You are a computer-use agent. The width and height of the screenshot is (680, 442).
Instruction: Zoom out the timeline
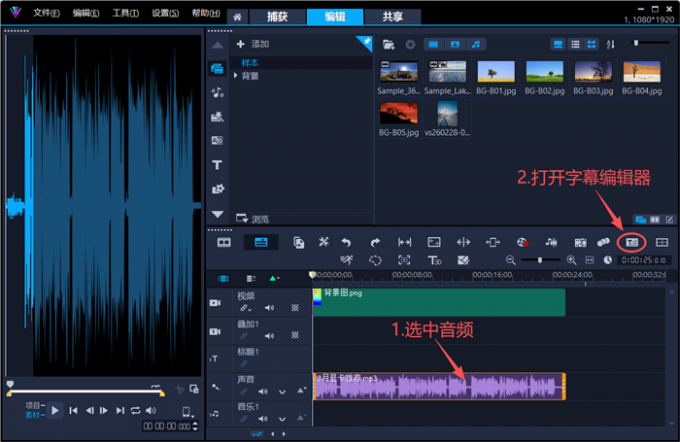coord(510,260)
